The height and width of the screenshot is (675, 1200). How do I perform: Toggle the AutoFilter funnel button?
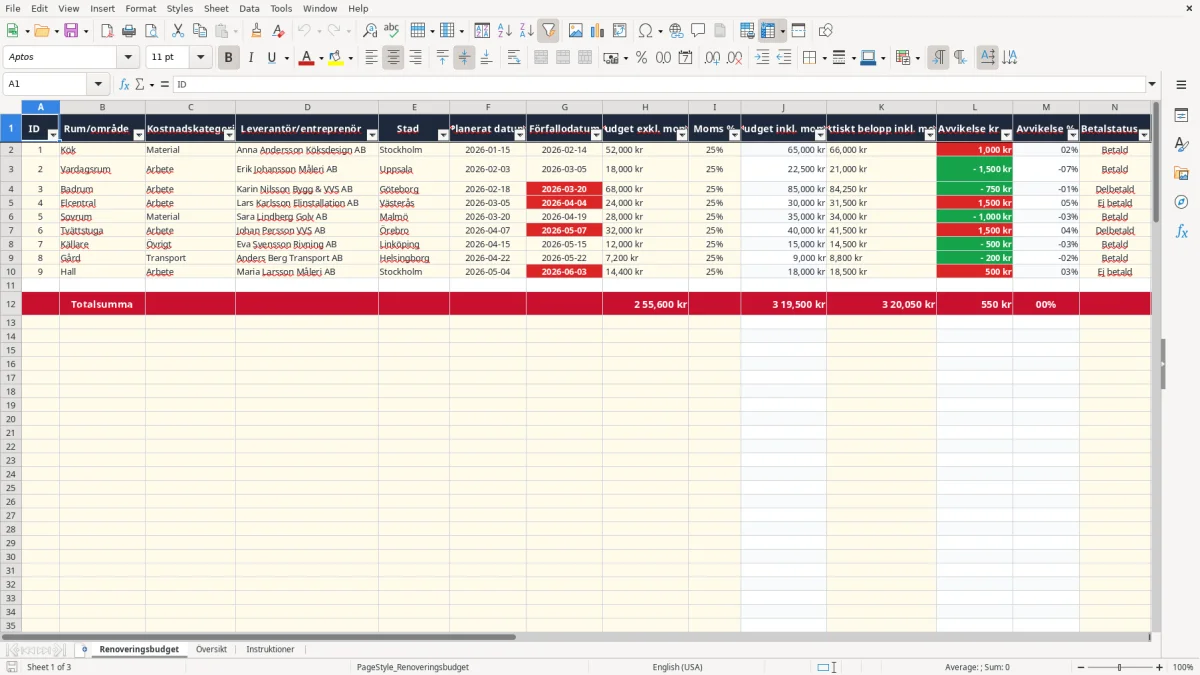pyautogui.click(x=549, y=31)
